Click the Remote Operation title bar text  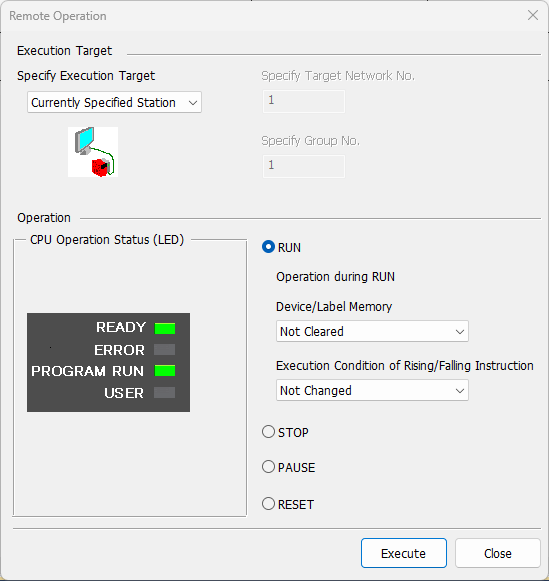click(x=58, y=16)
